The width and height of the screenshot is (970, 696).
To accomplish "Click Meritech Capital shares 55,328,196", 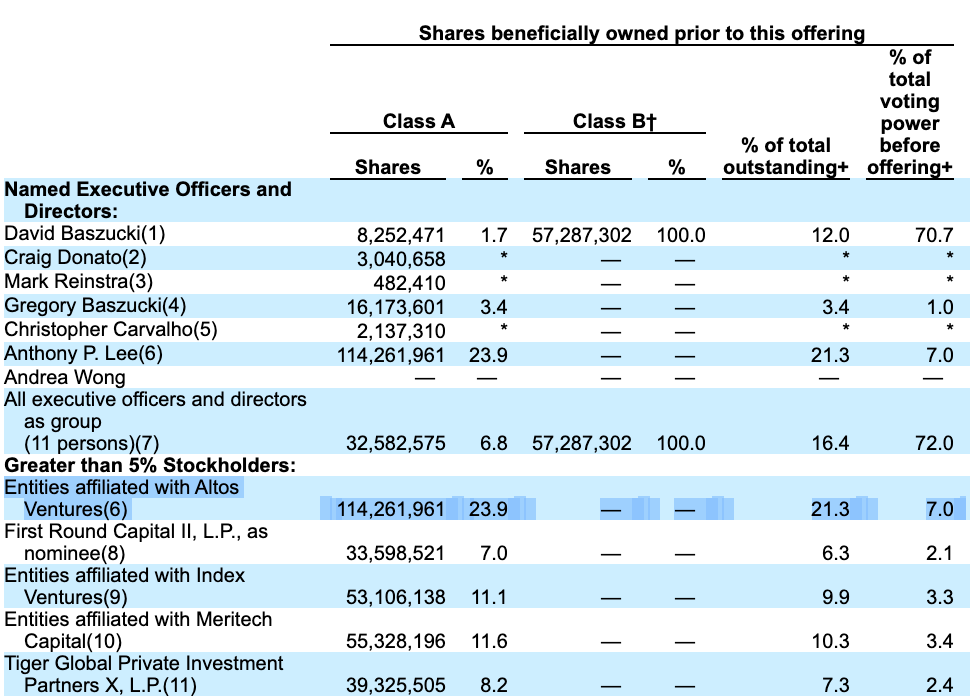I will tap(395, 642).
